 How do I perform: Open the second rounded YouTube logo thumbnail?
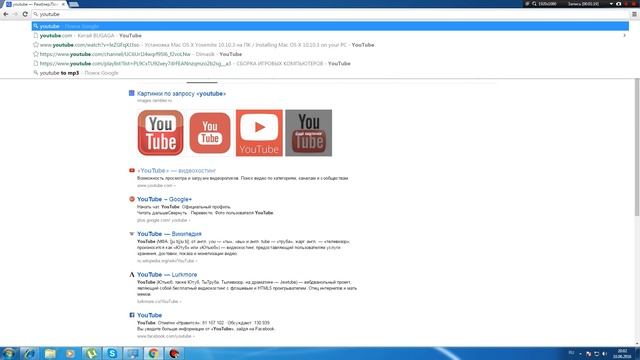[210, 133]
